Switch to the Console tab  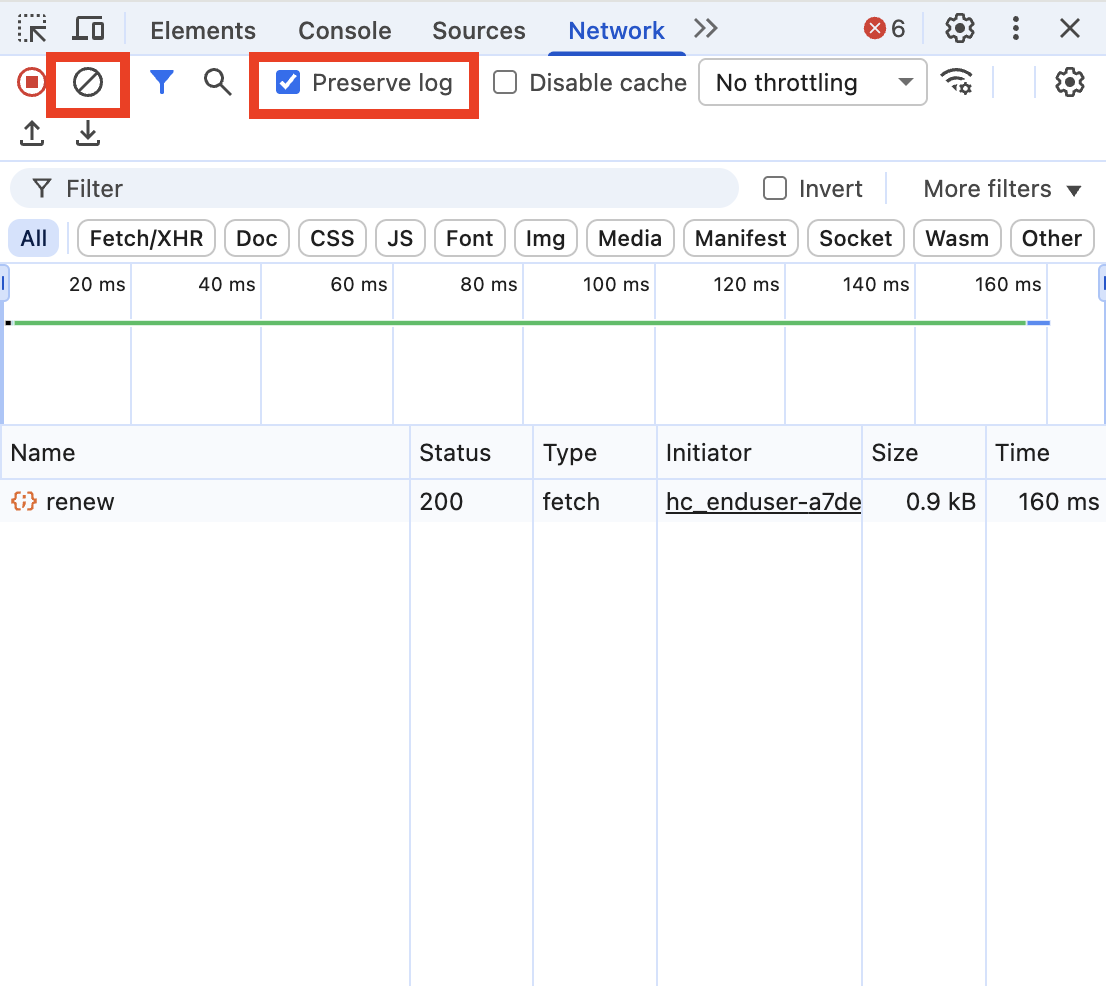point(345,30)
